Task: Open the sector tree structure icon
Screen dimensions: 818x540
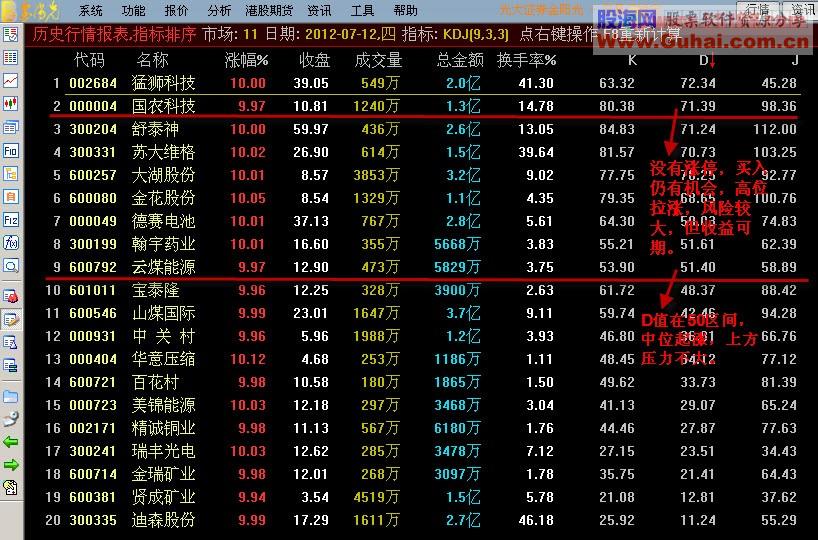Action: [x=10, y=174]
